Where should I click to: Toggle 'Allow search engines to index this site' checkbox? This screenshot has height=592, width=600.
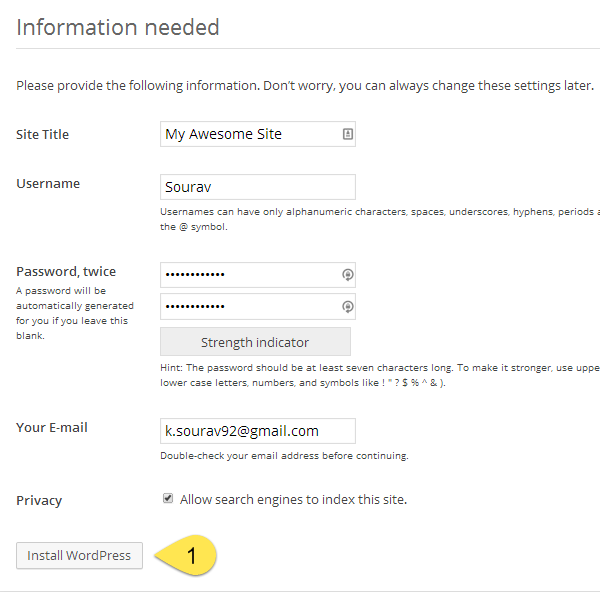pyautogui.click(x=168, y=498)
